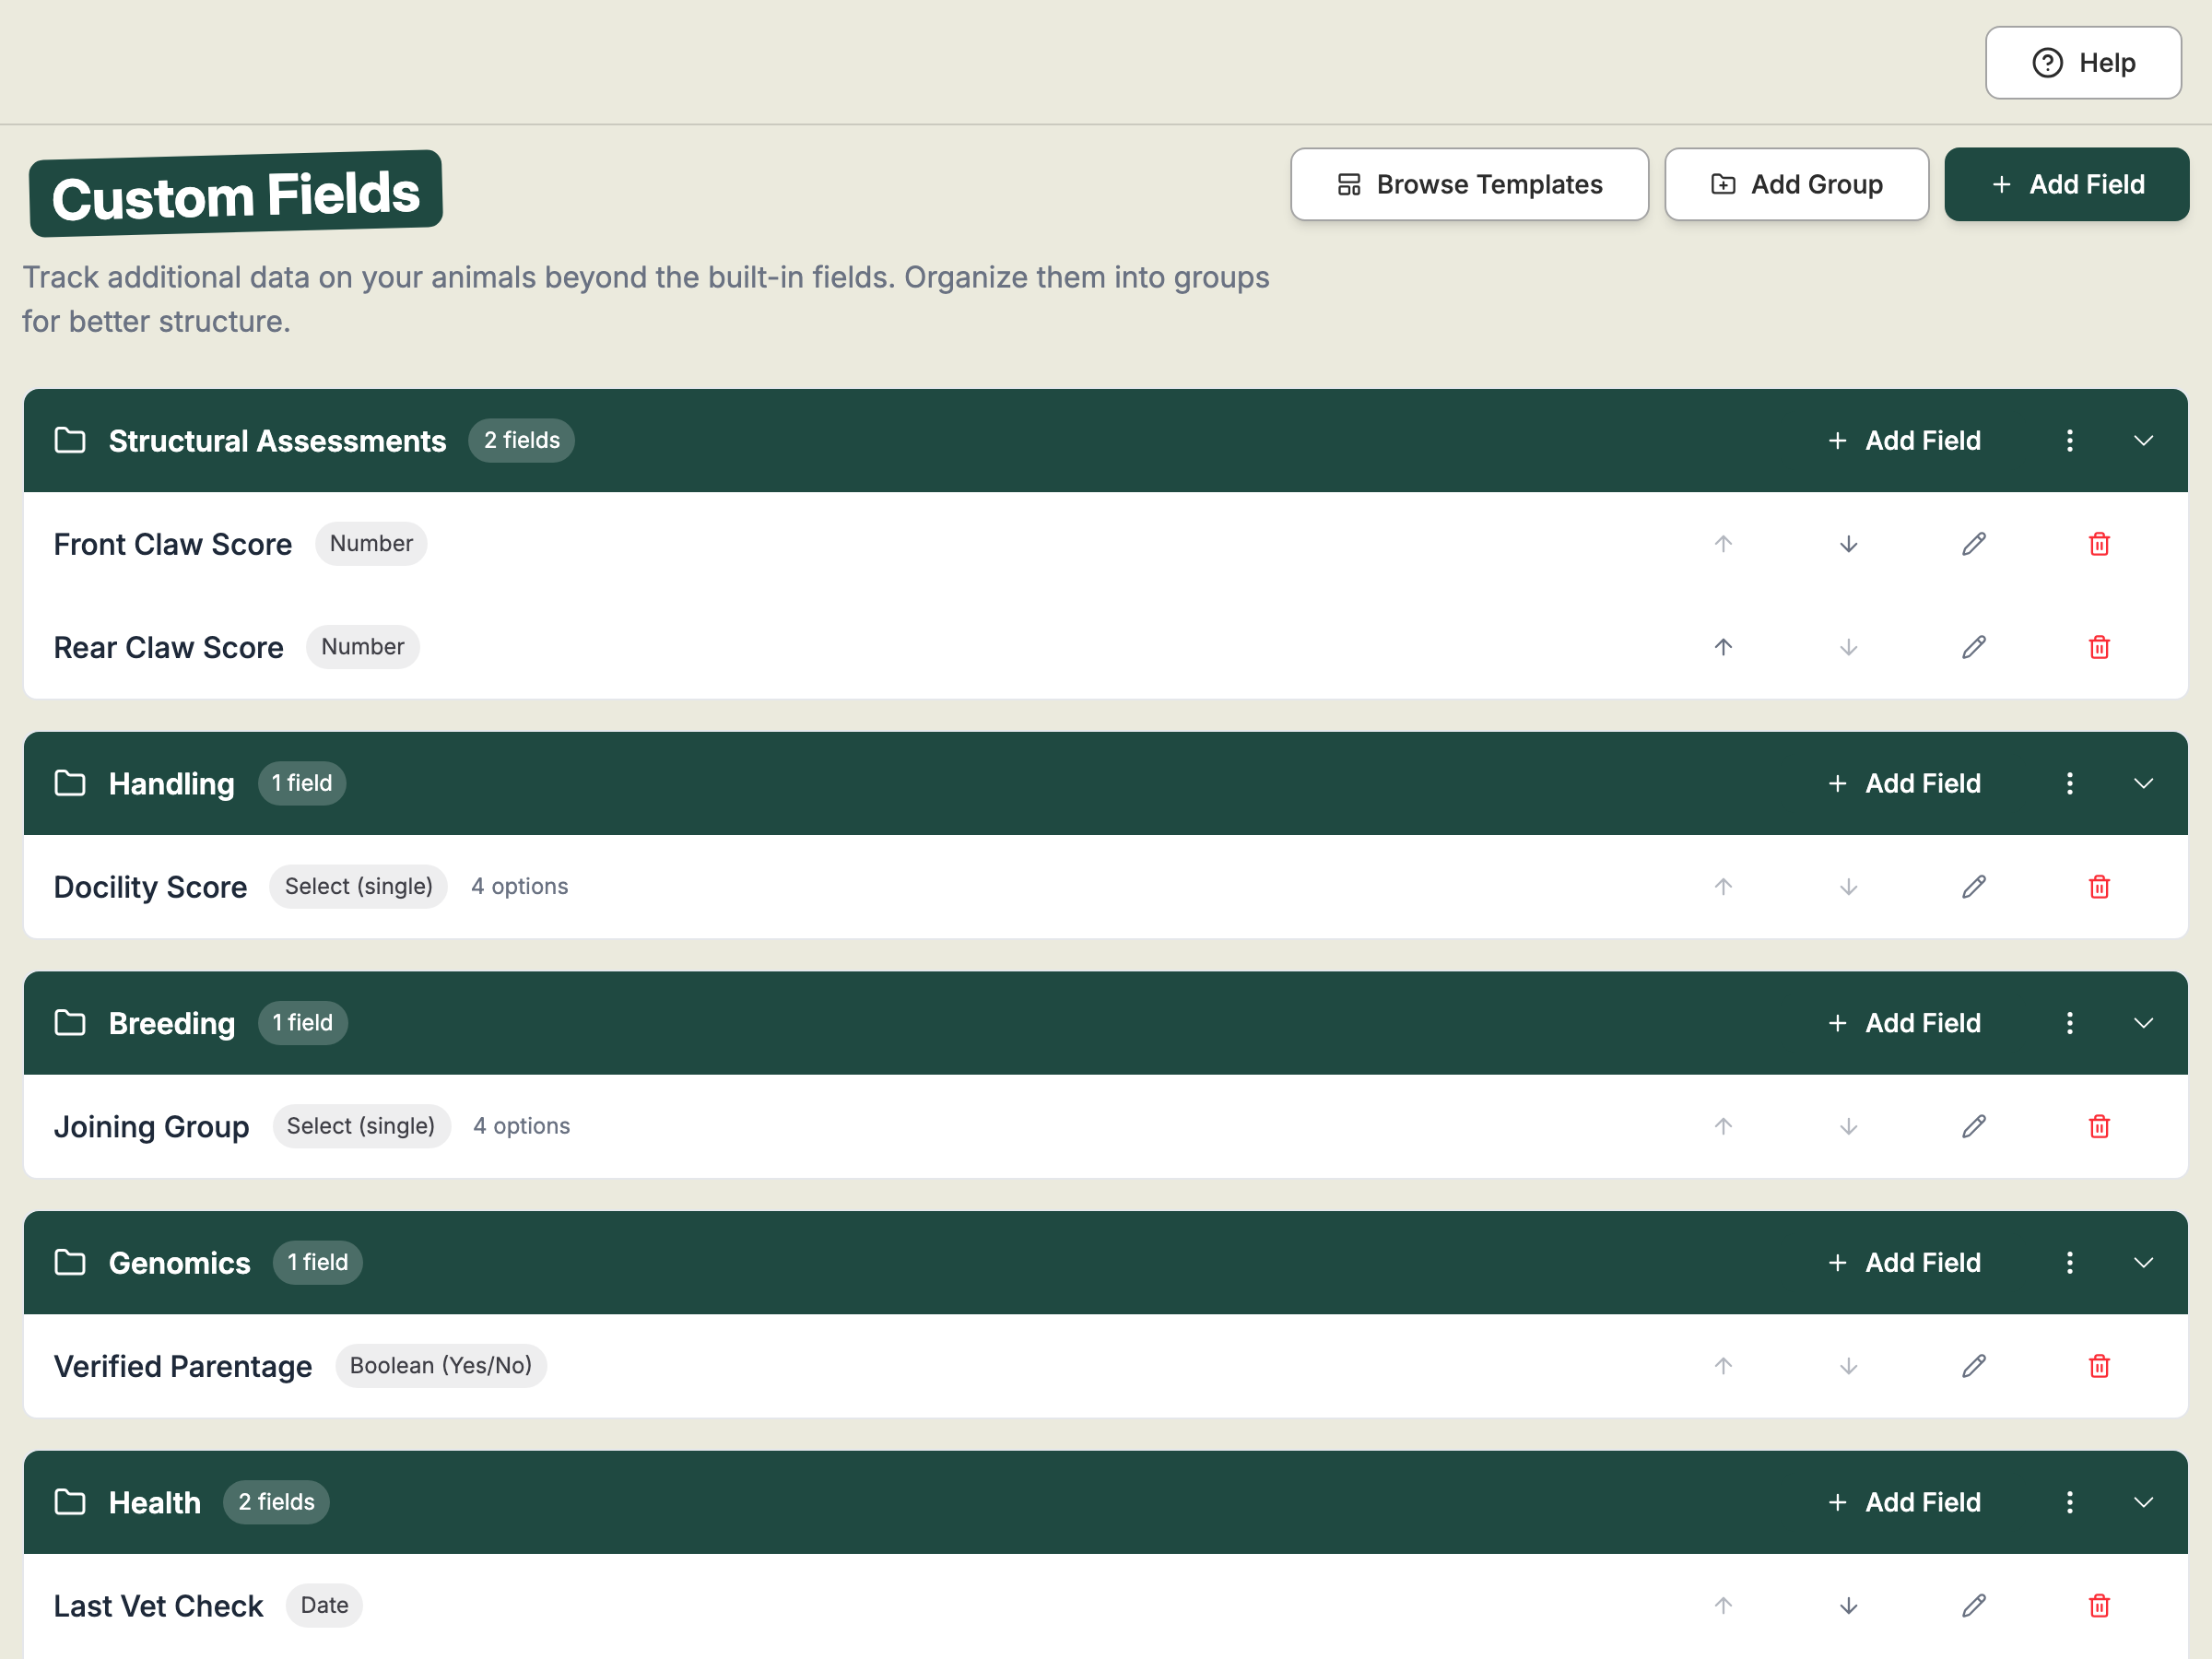Viewport: 2212px width, 1659px height.
Task: Add a field to Genomics group
Action: click(1904, 1263)
